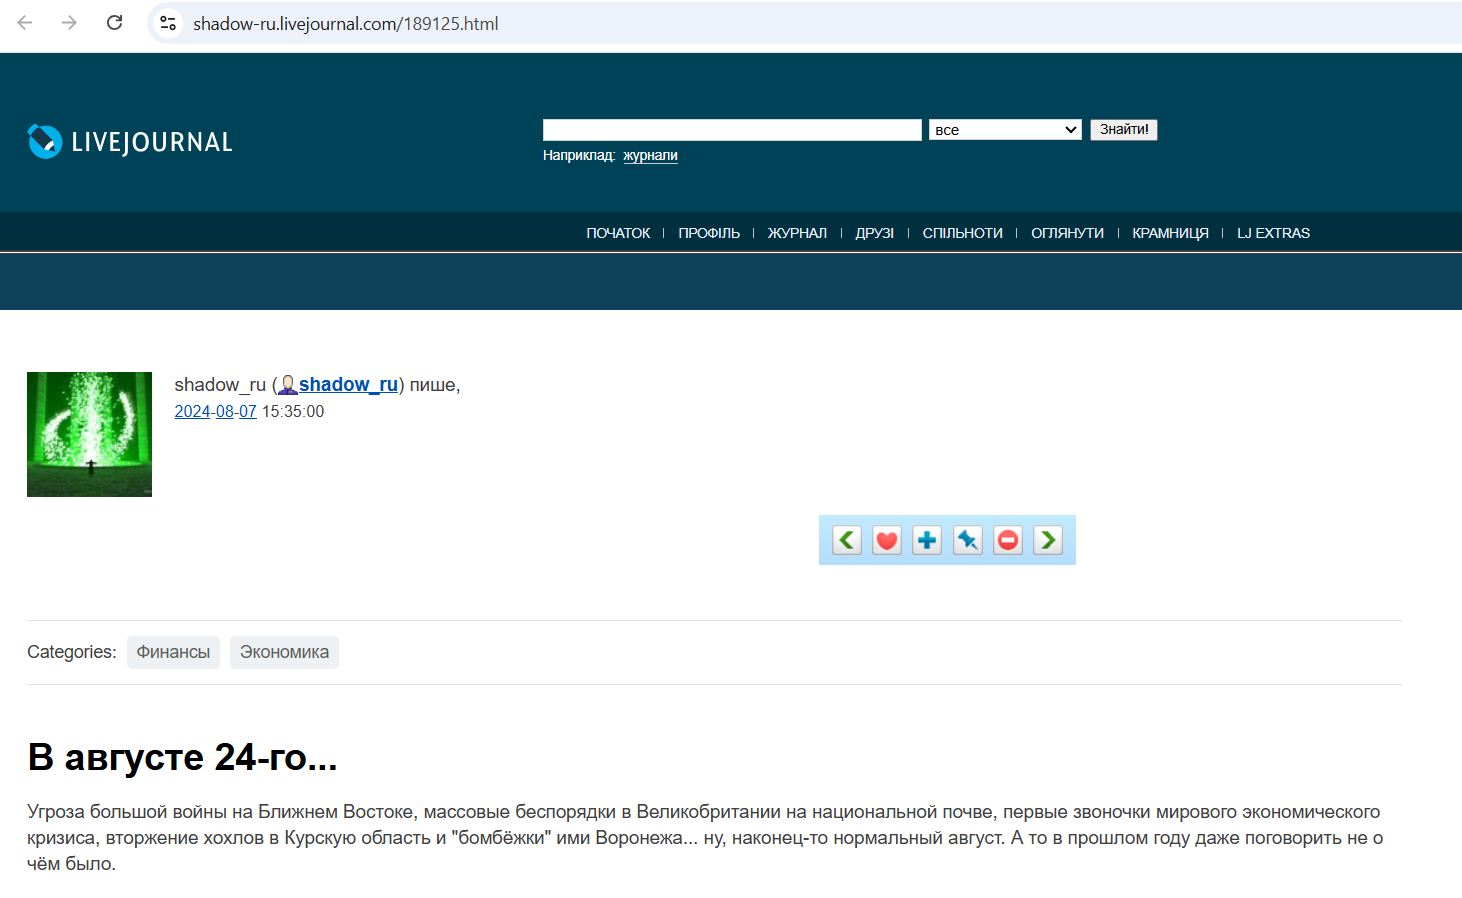The image size is (1462, 898).
Task: Click the green userpic avatar thumbnail
Action: click(x=89, y=434)
